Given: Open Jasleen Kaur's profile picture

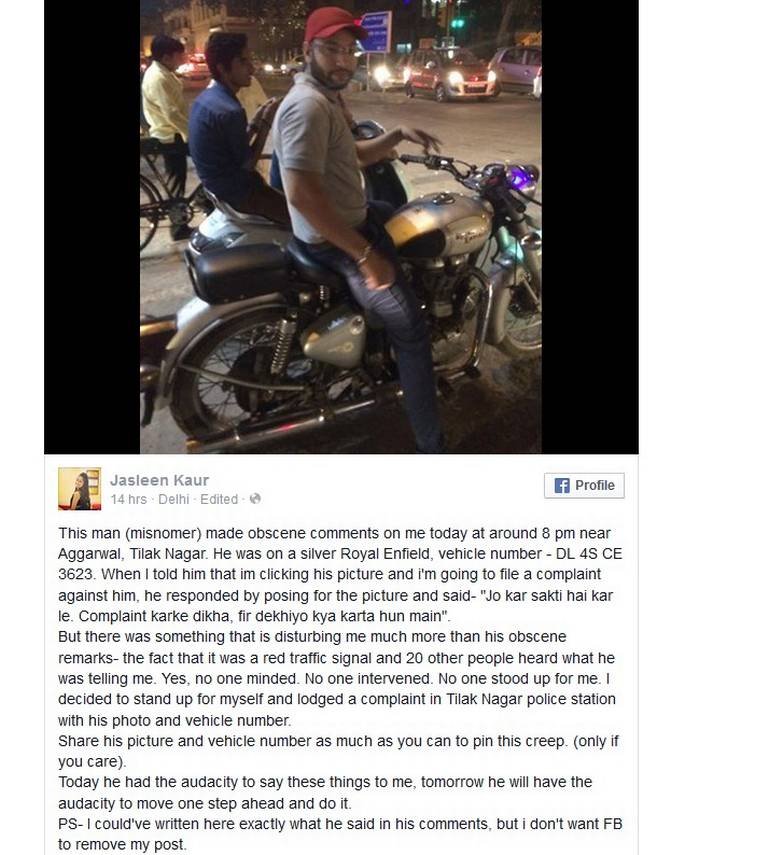Looking at the screenshot, I should pos(80,489).
